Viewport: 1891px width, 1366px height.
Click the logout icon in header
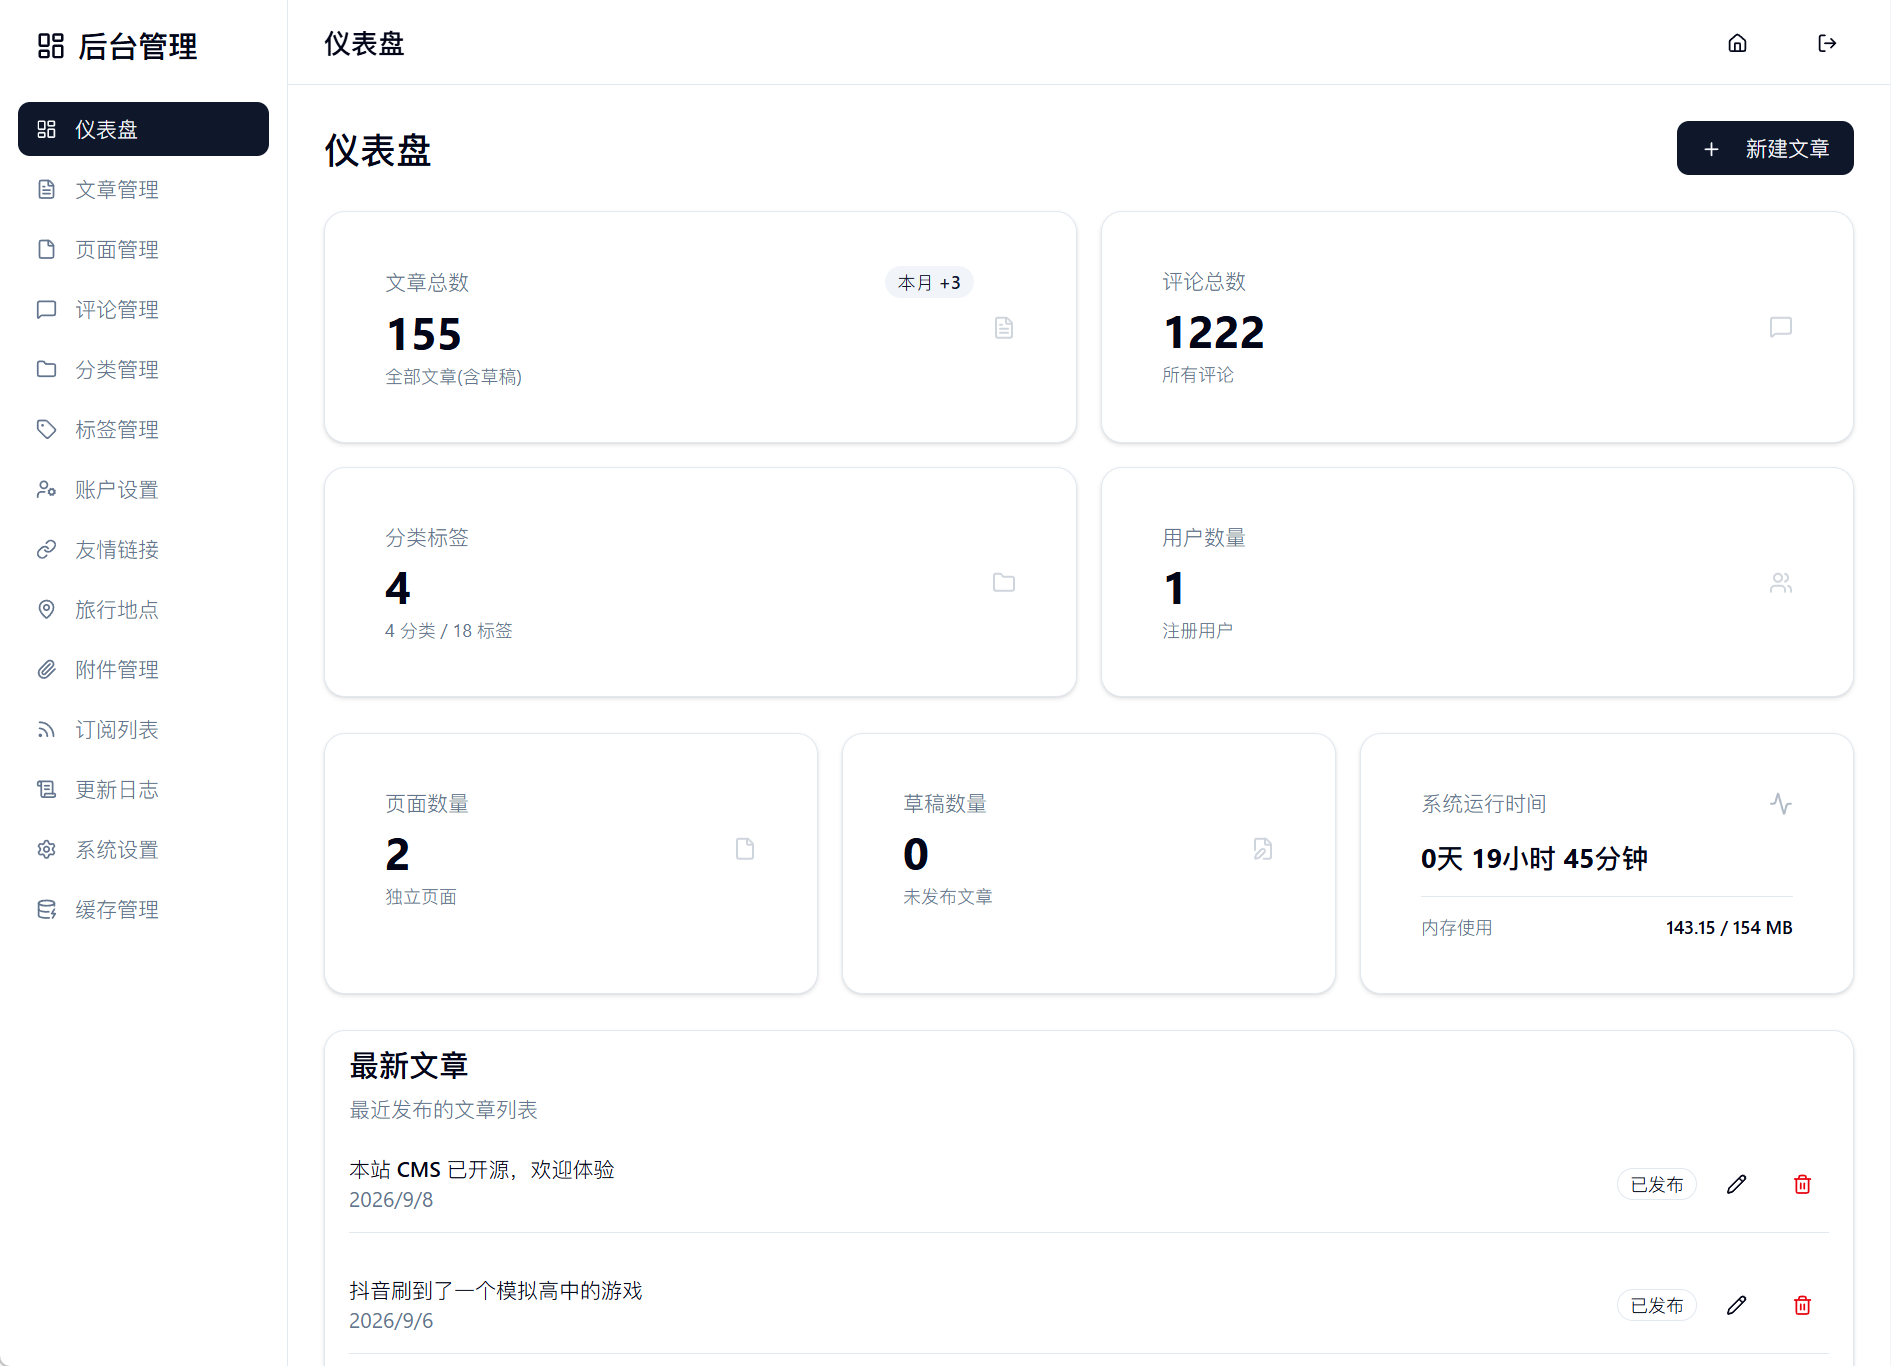1827,43
